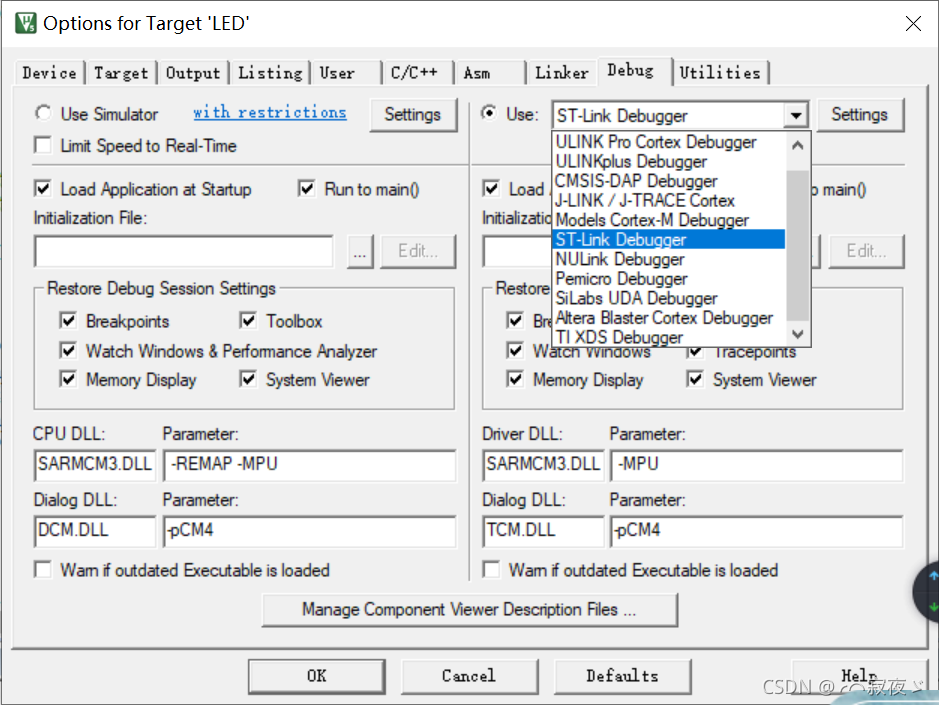Click the simulator Settings button
Image resolution: width=939 pixels, height=705 pixels.
[x=413, y=114]
